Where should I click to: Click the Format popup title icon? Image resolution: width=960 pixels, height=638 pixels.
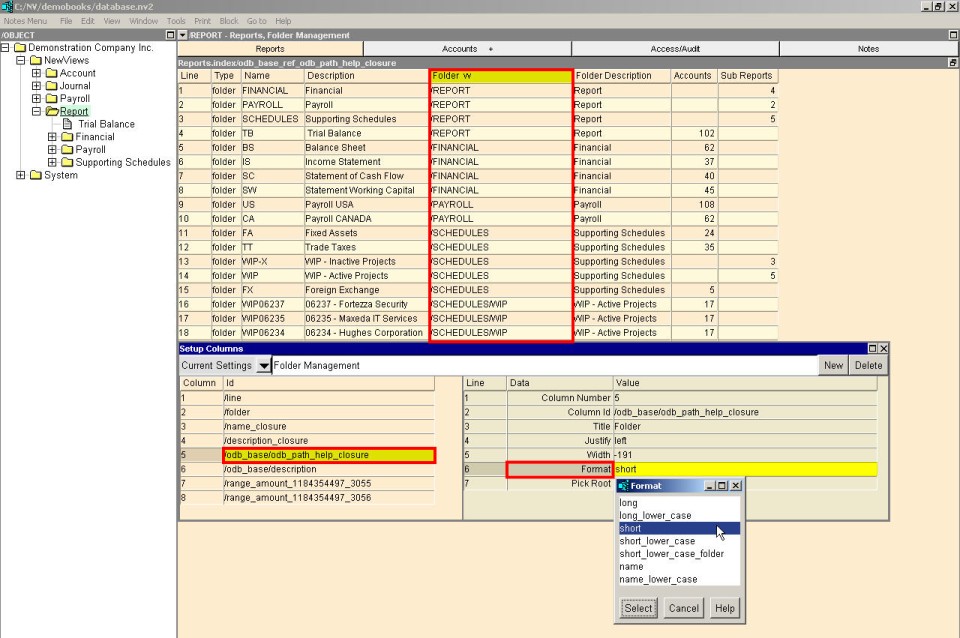[624, 486]
